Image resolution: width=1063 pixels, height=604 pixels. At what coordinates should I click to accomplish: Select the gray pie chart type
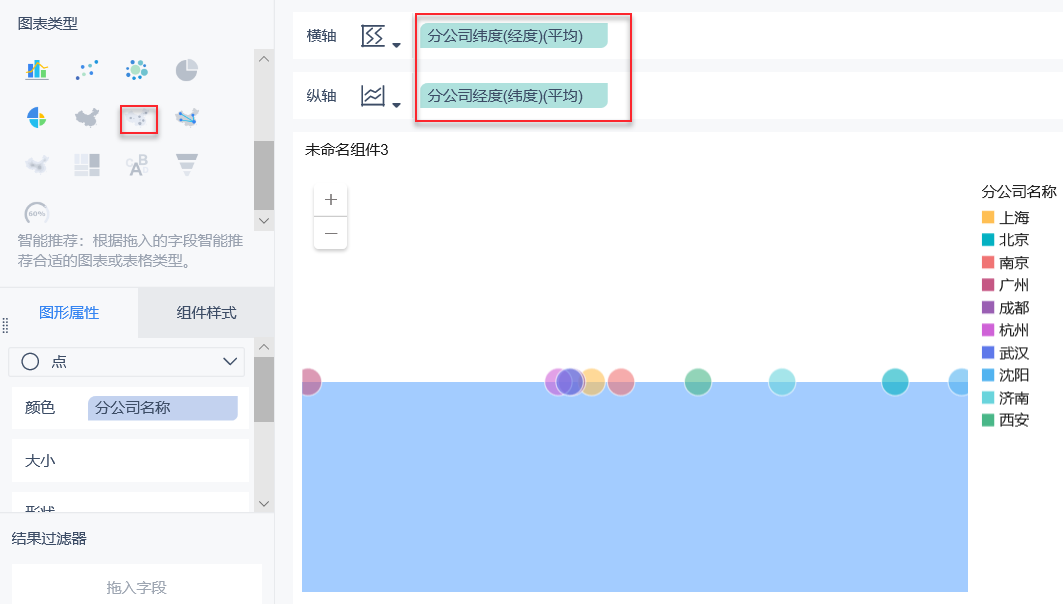[x=187, y=69]
